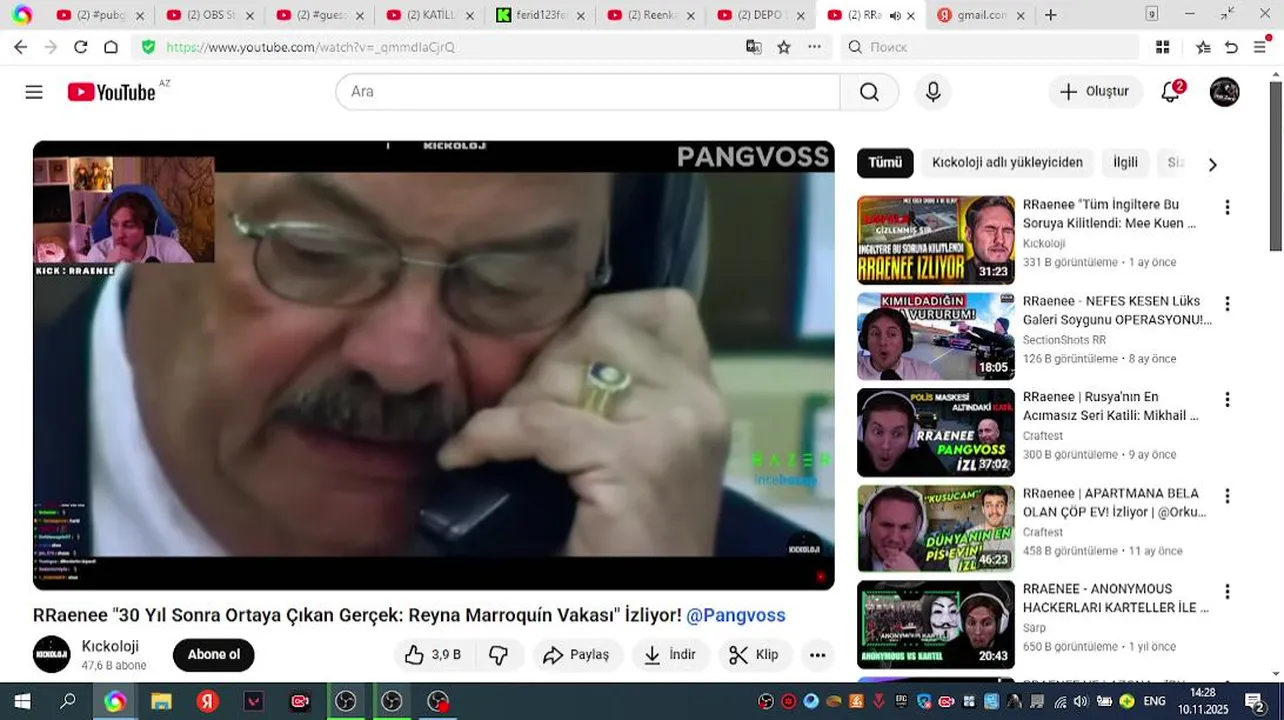Open browser favorites list icon
Screen dimensions: 1284x720
point(1203,47)
